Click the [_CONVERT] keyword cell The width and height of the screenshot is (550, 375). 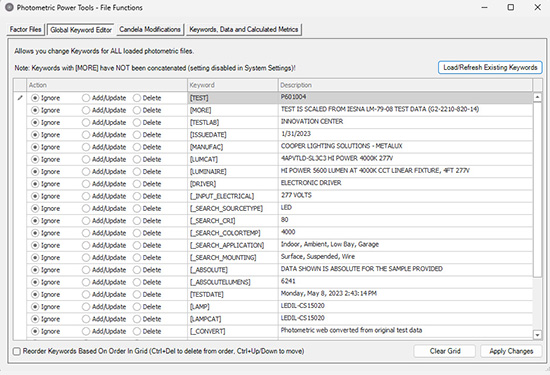pyautogui.click(x=233, y=332)
